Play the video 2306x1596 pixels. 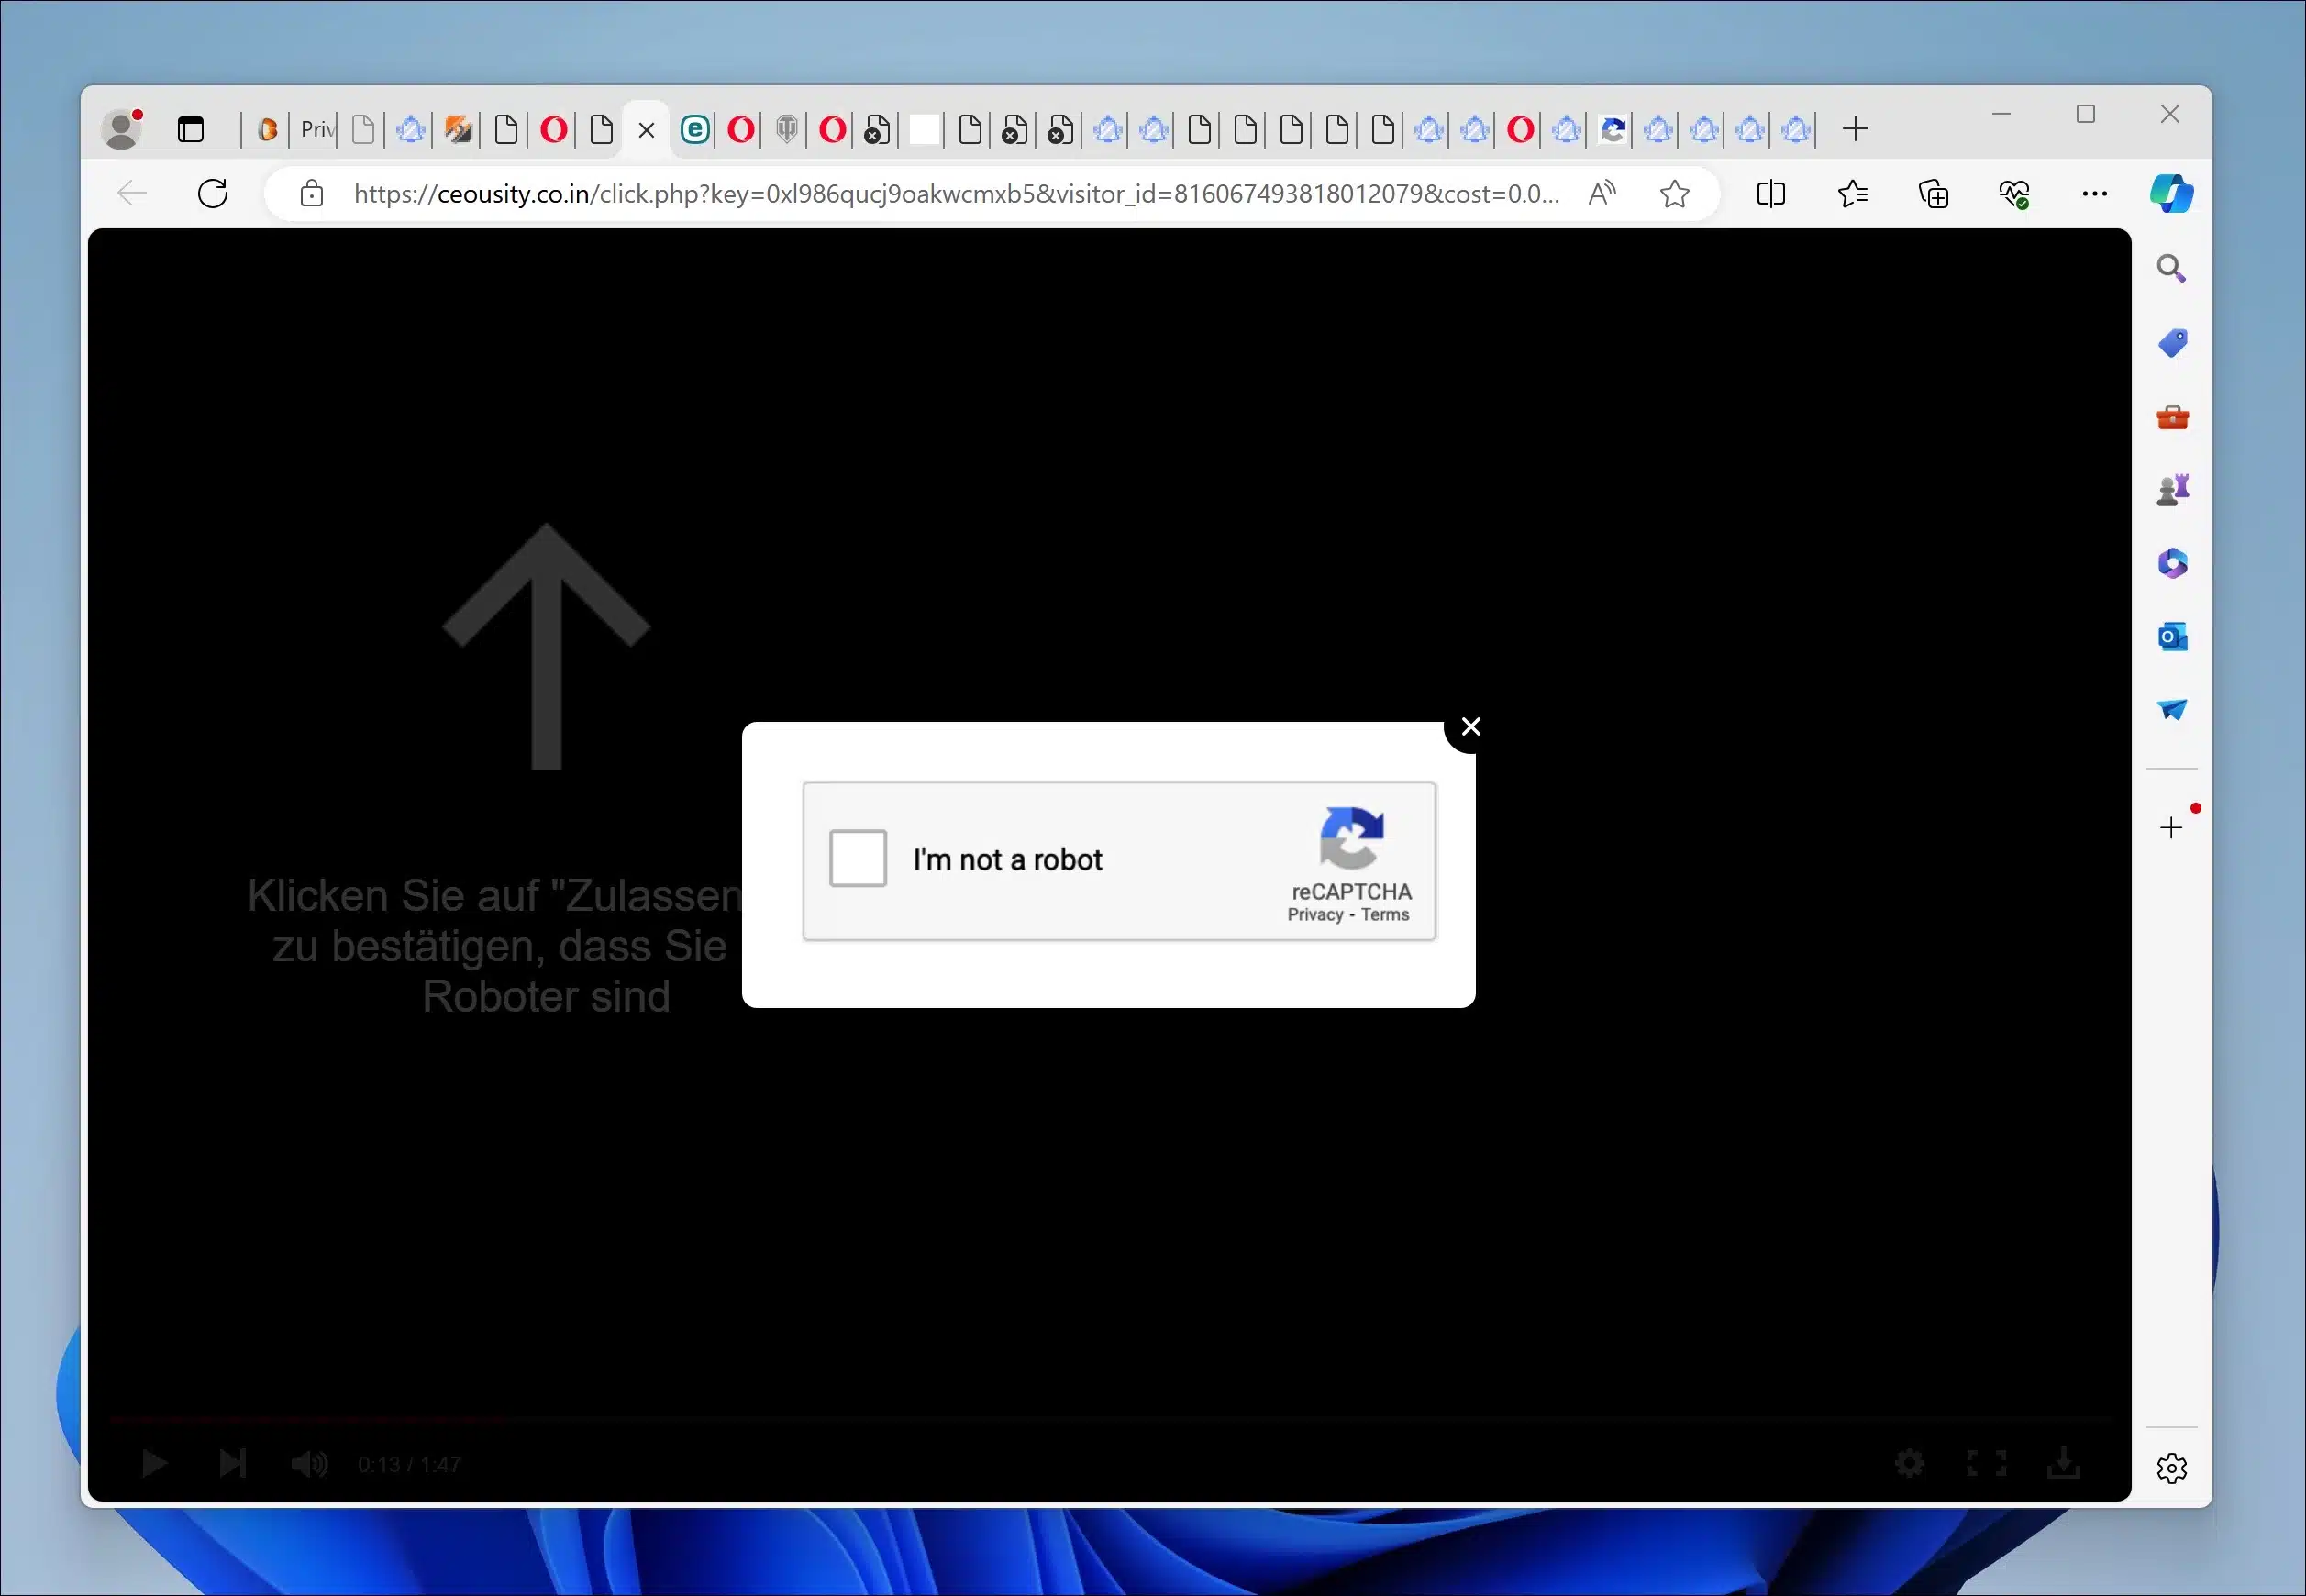154,1463
